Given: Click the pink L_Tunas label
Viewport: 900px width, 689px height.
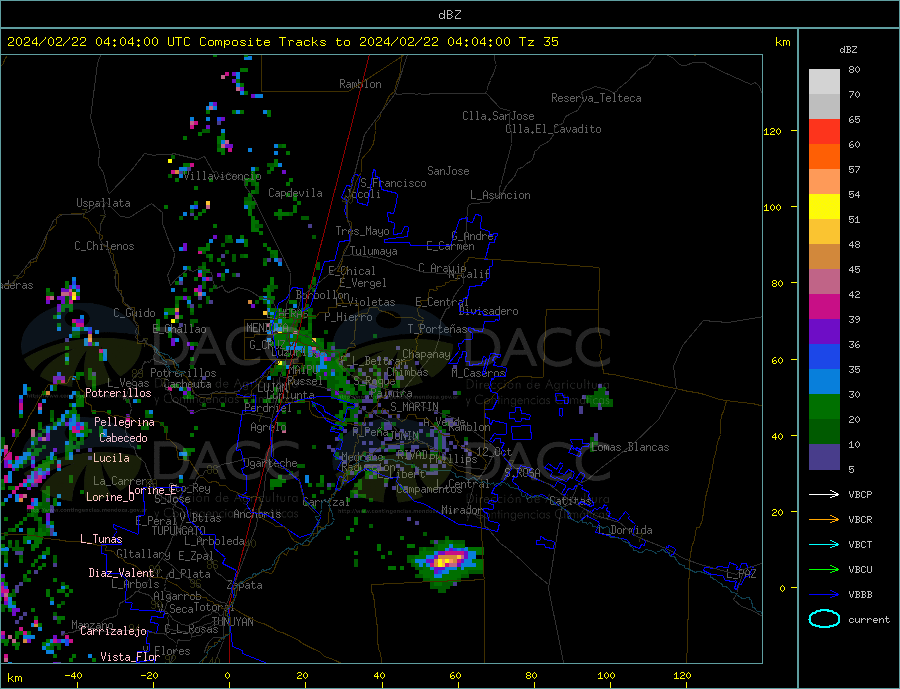Looking at the screenshot, I should click(101, 539).
